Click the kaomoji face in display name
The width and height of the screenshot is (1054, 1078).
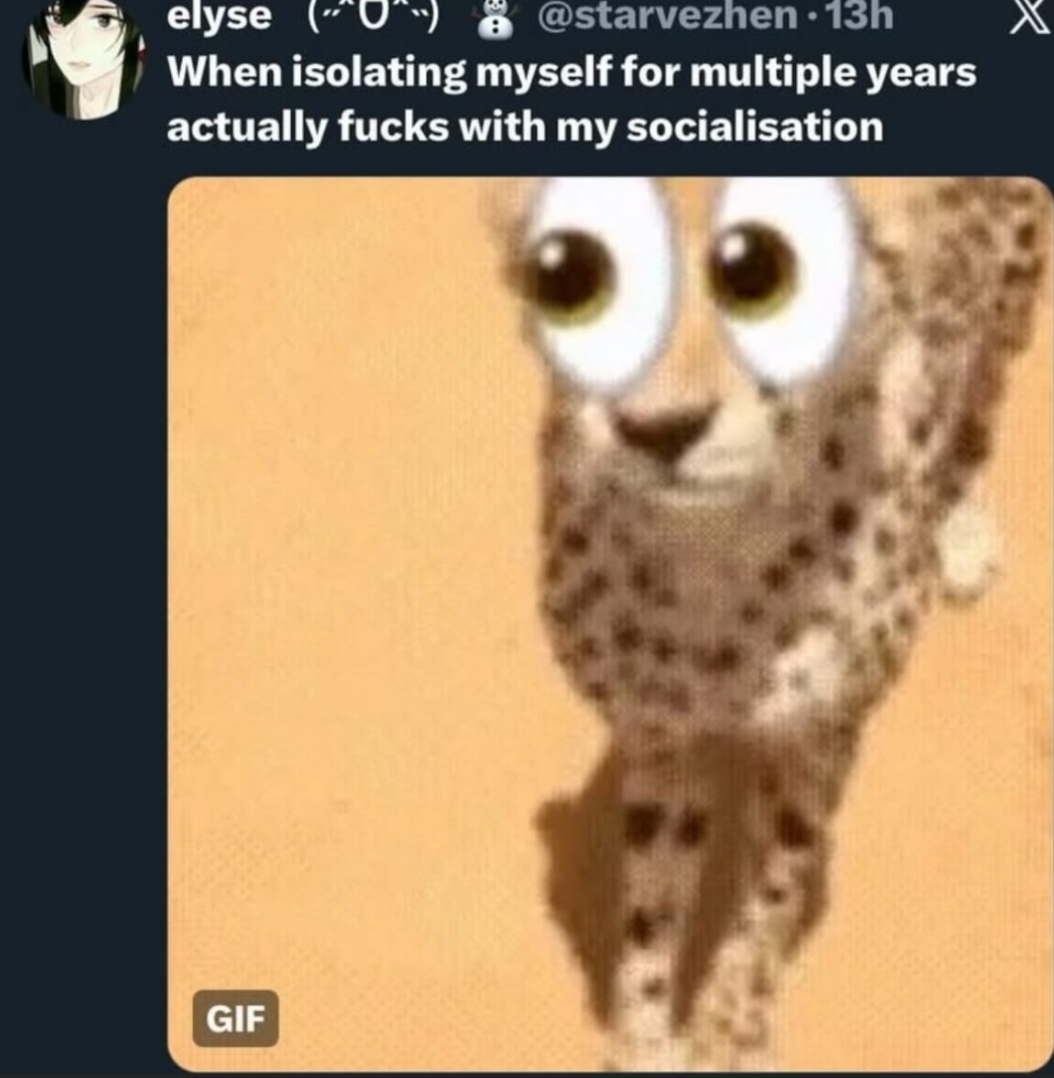pyautogui.click(x=373, y=17)
